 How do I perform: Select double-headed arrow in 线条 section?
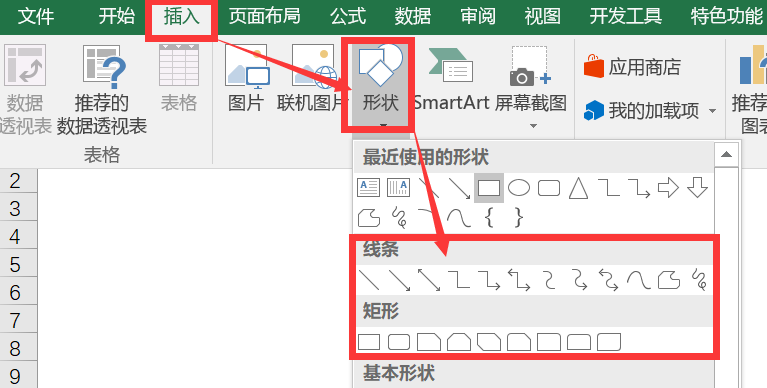429,280
